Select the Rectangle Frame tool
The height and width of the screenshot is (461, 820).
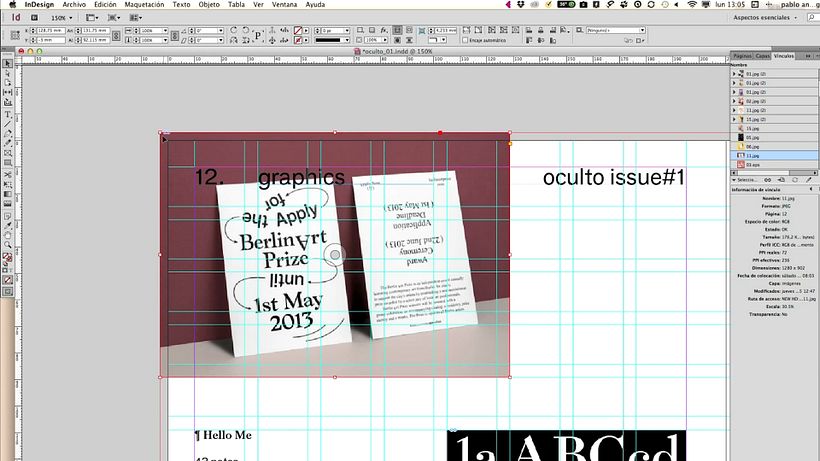click(8, 153)
